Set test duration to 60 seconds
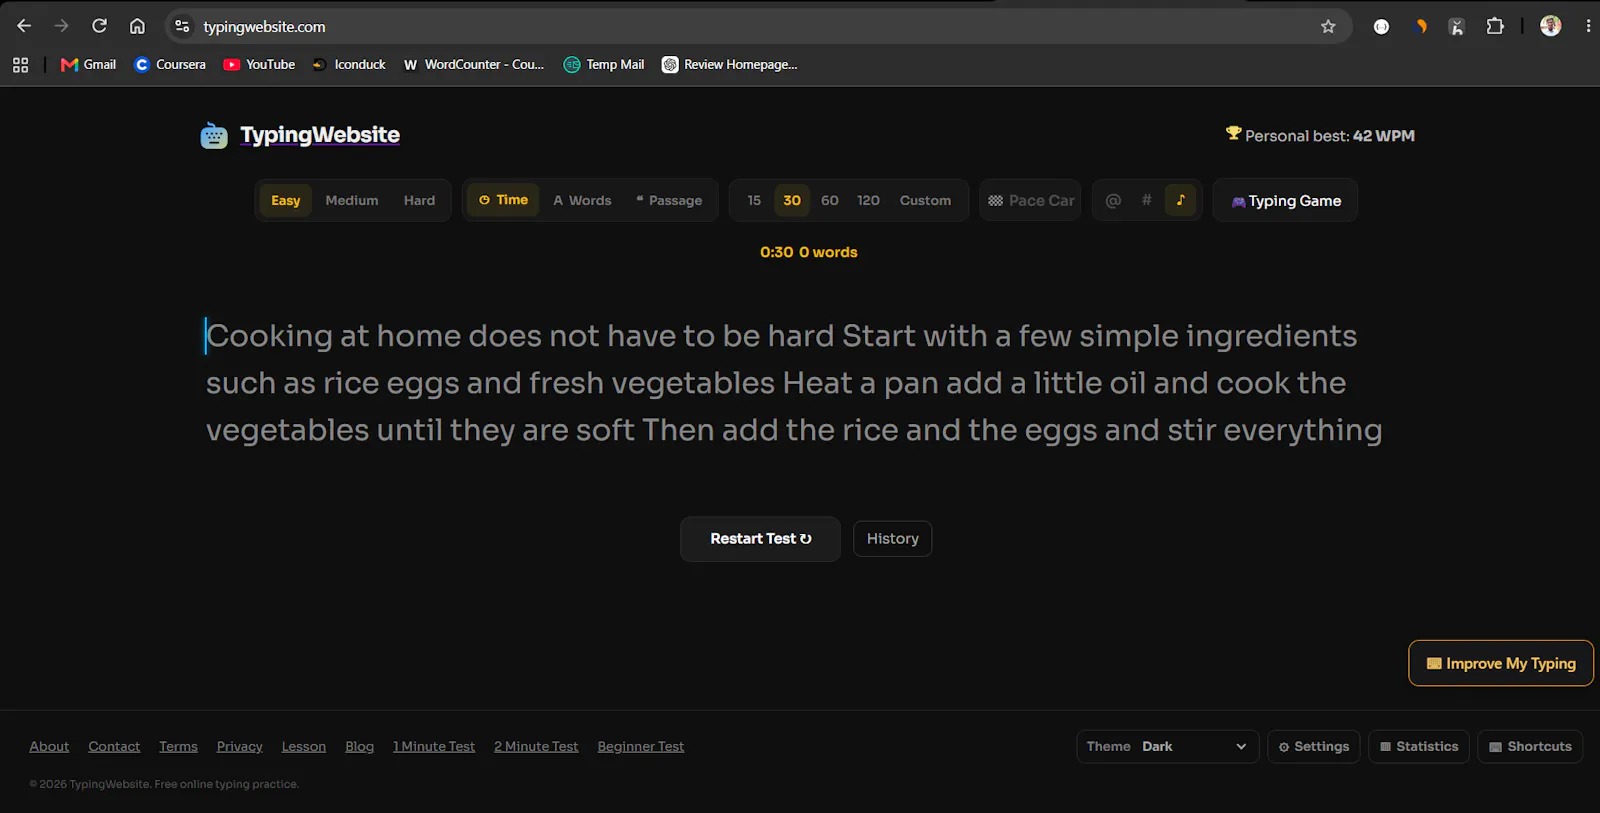Viewport: 1600px width, 813px height. (x=830, y=200)
